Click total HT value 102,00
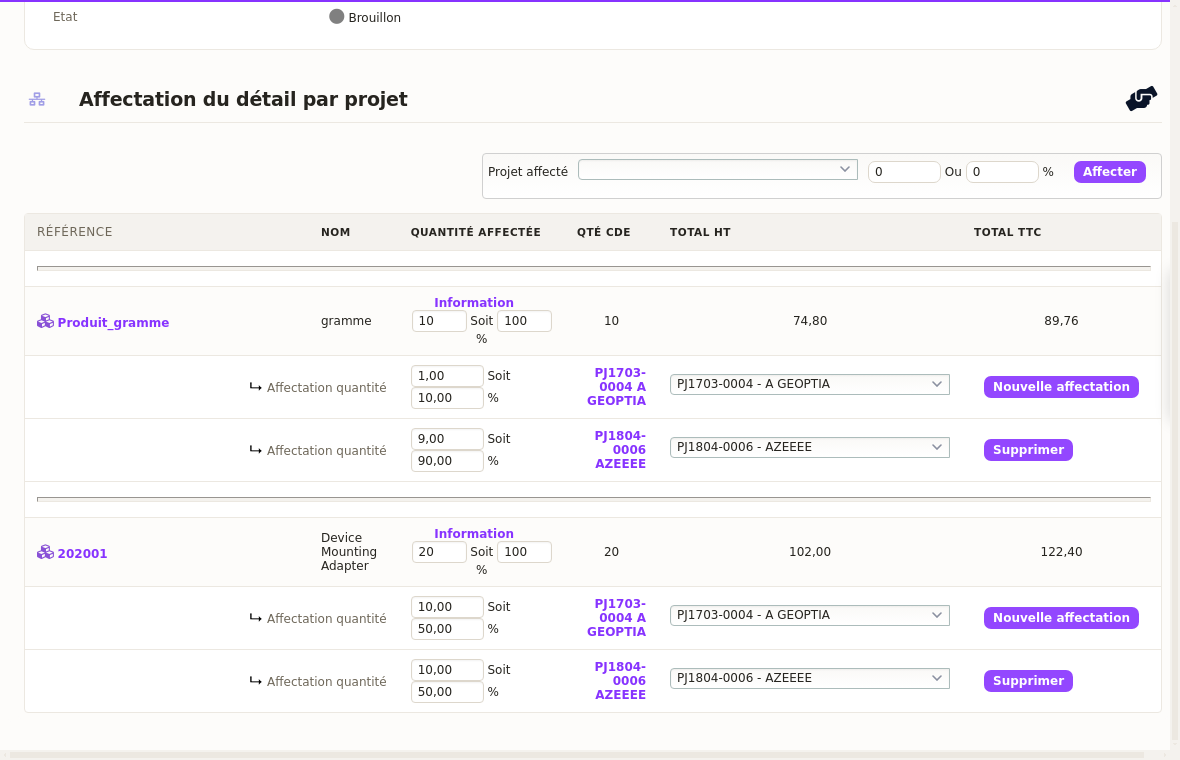This screenshot has height=760, width=1180. coord(810,552)
